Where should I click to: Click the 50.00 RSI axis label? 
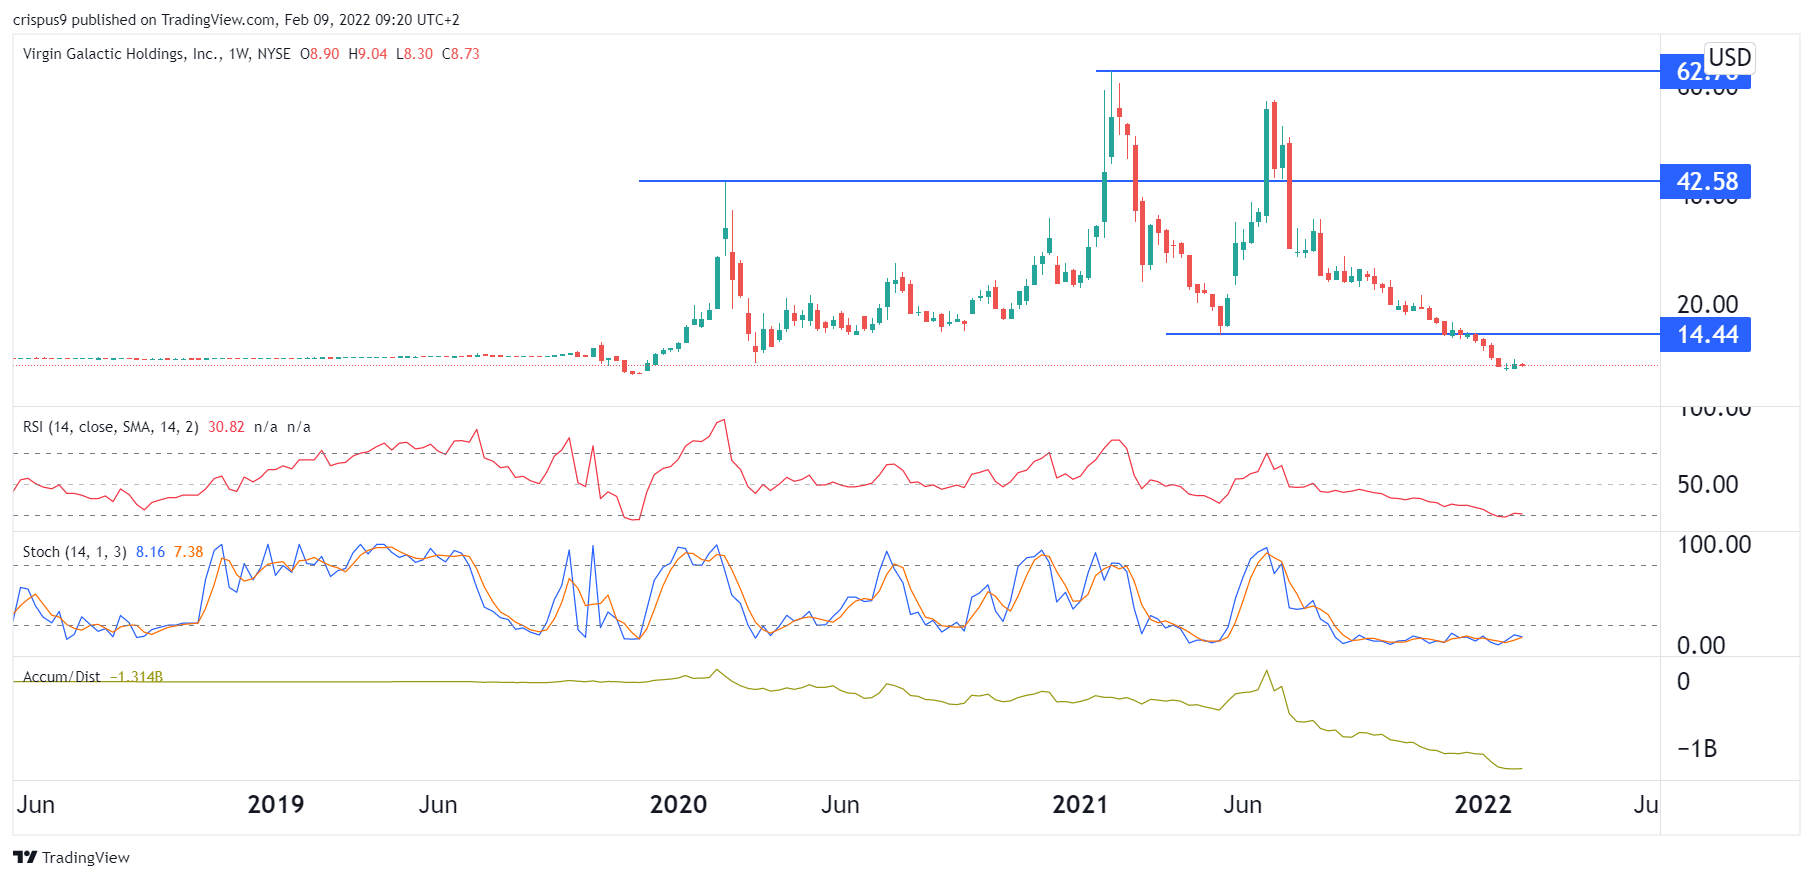1707,485
